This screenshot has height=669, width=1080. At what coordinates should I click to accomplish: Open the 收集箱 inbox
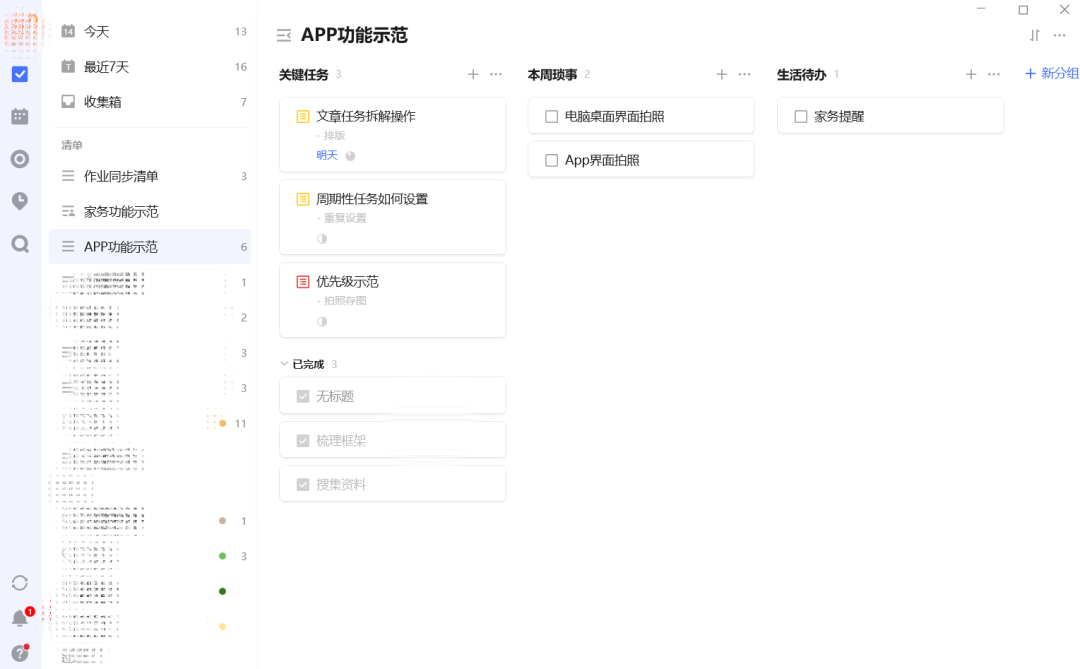click(150, 101)
